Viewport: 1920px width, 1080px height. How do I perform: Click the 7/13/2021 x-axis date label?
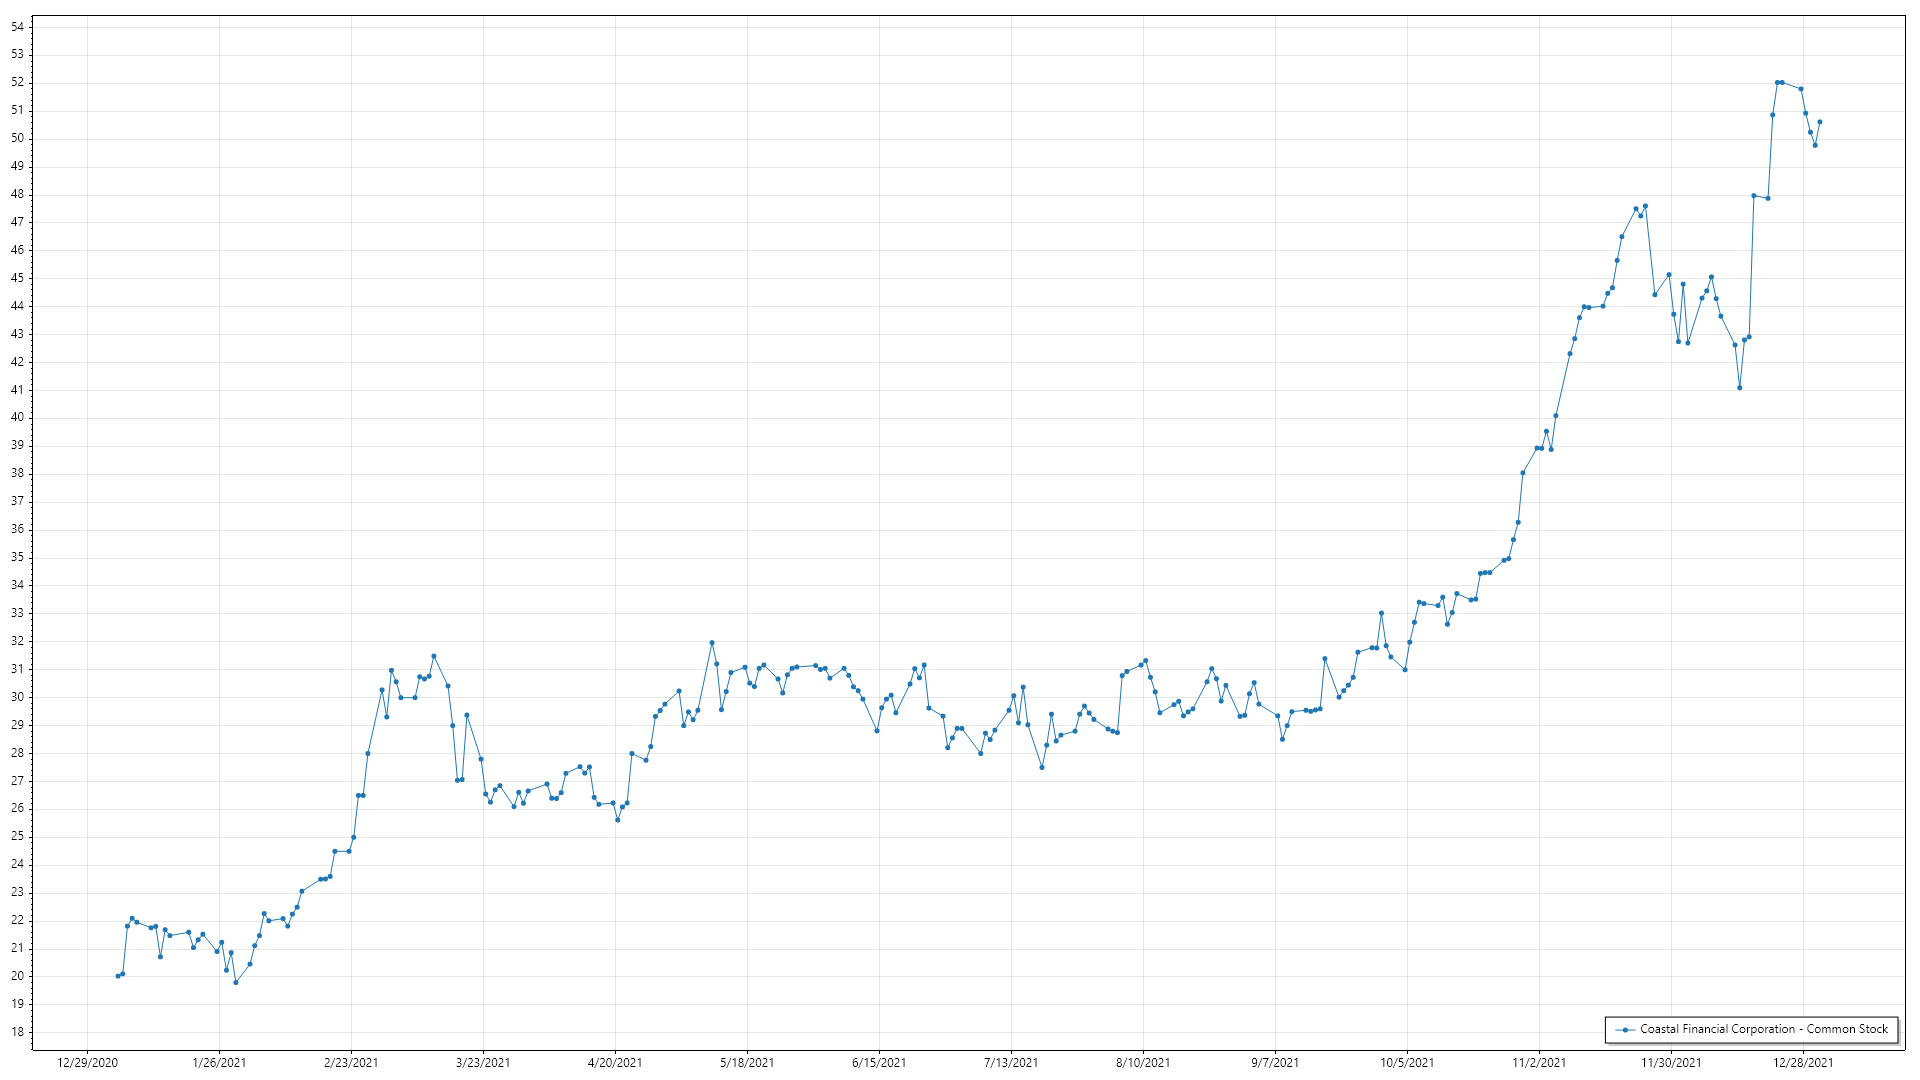pyautogui.click(x=1011, y=1063)
